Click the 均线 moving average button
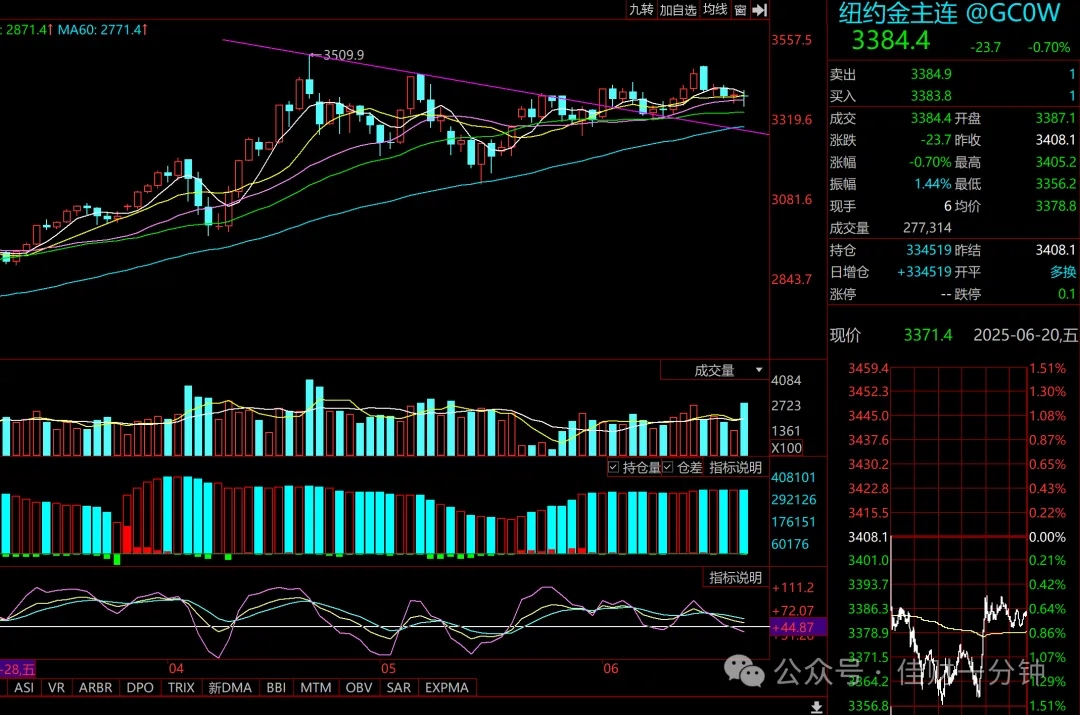The width and height of the screenshot is (1080, 715). tap(715, 10)
